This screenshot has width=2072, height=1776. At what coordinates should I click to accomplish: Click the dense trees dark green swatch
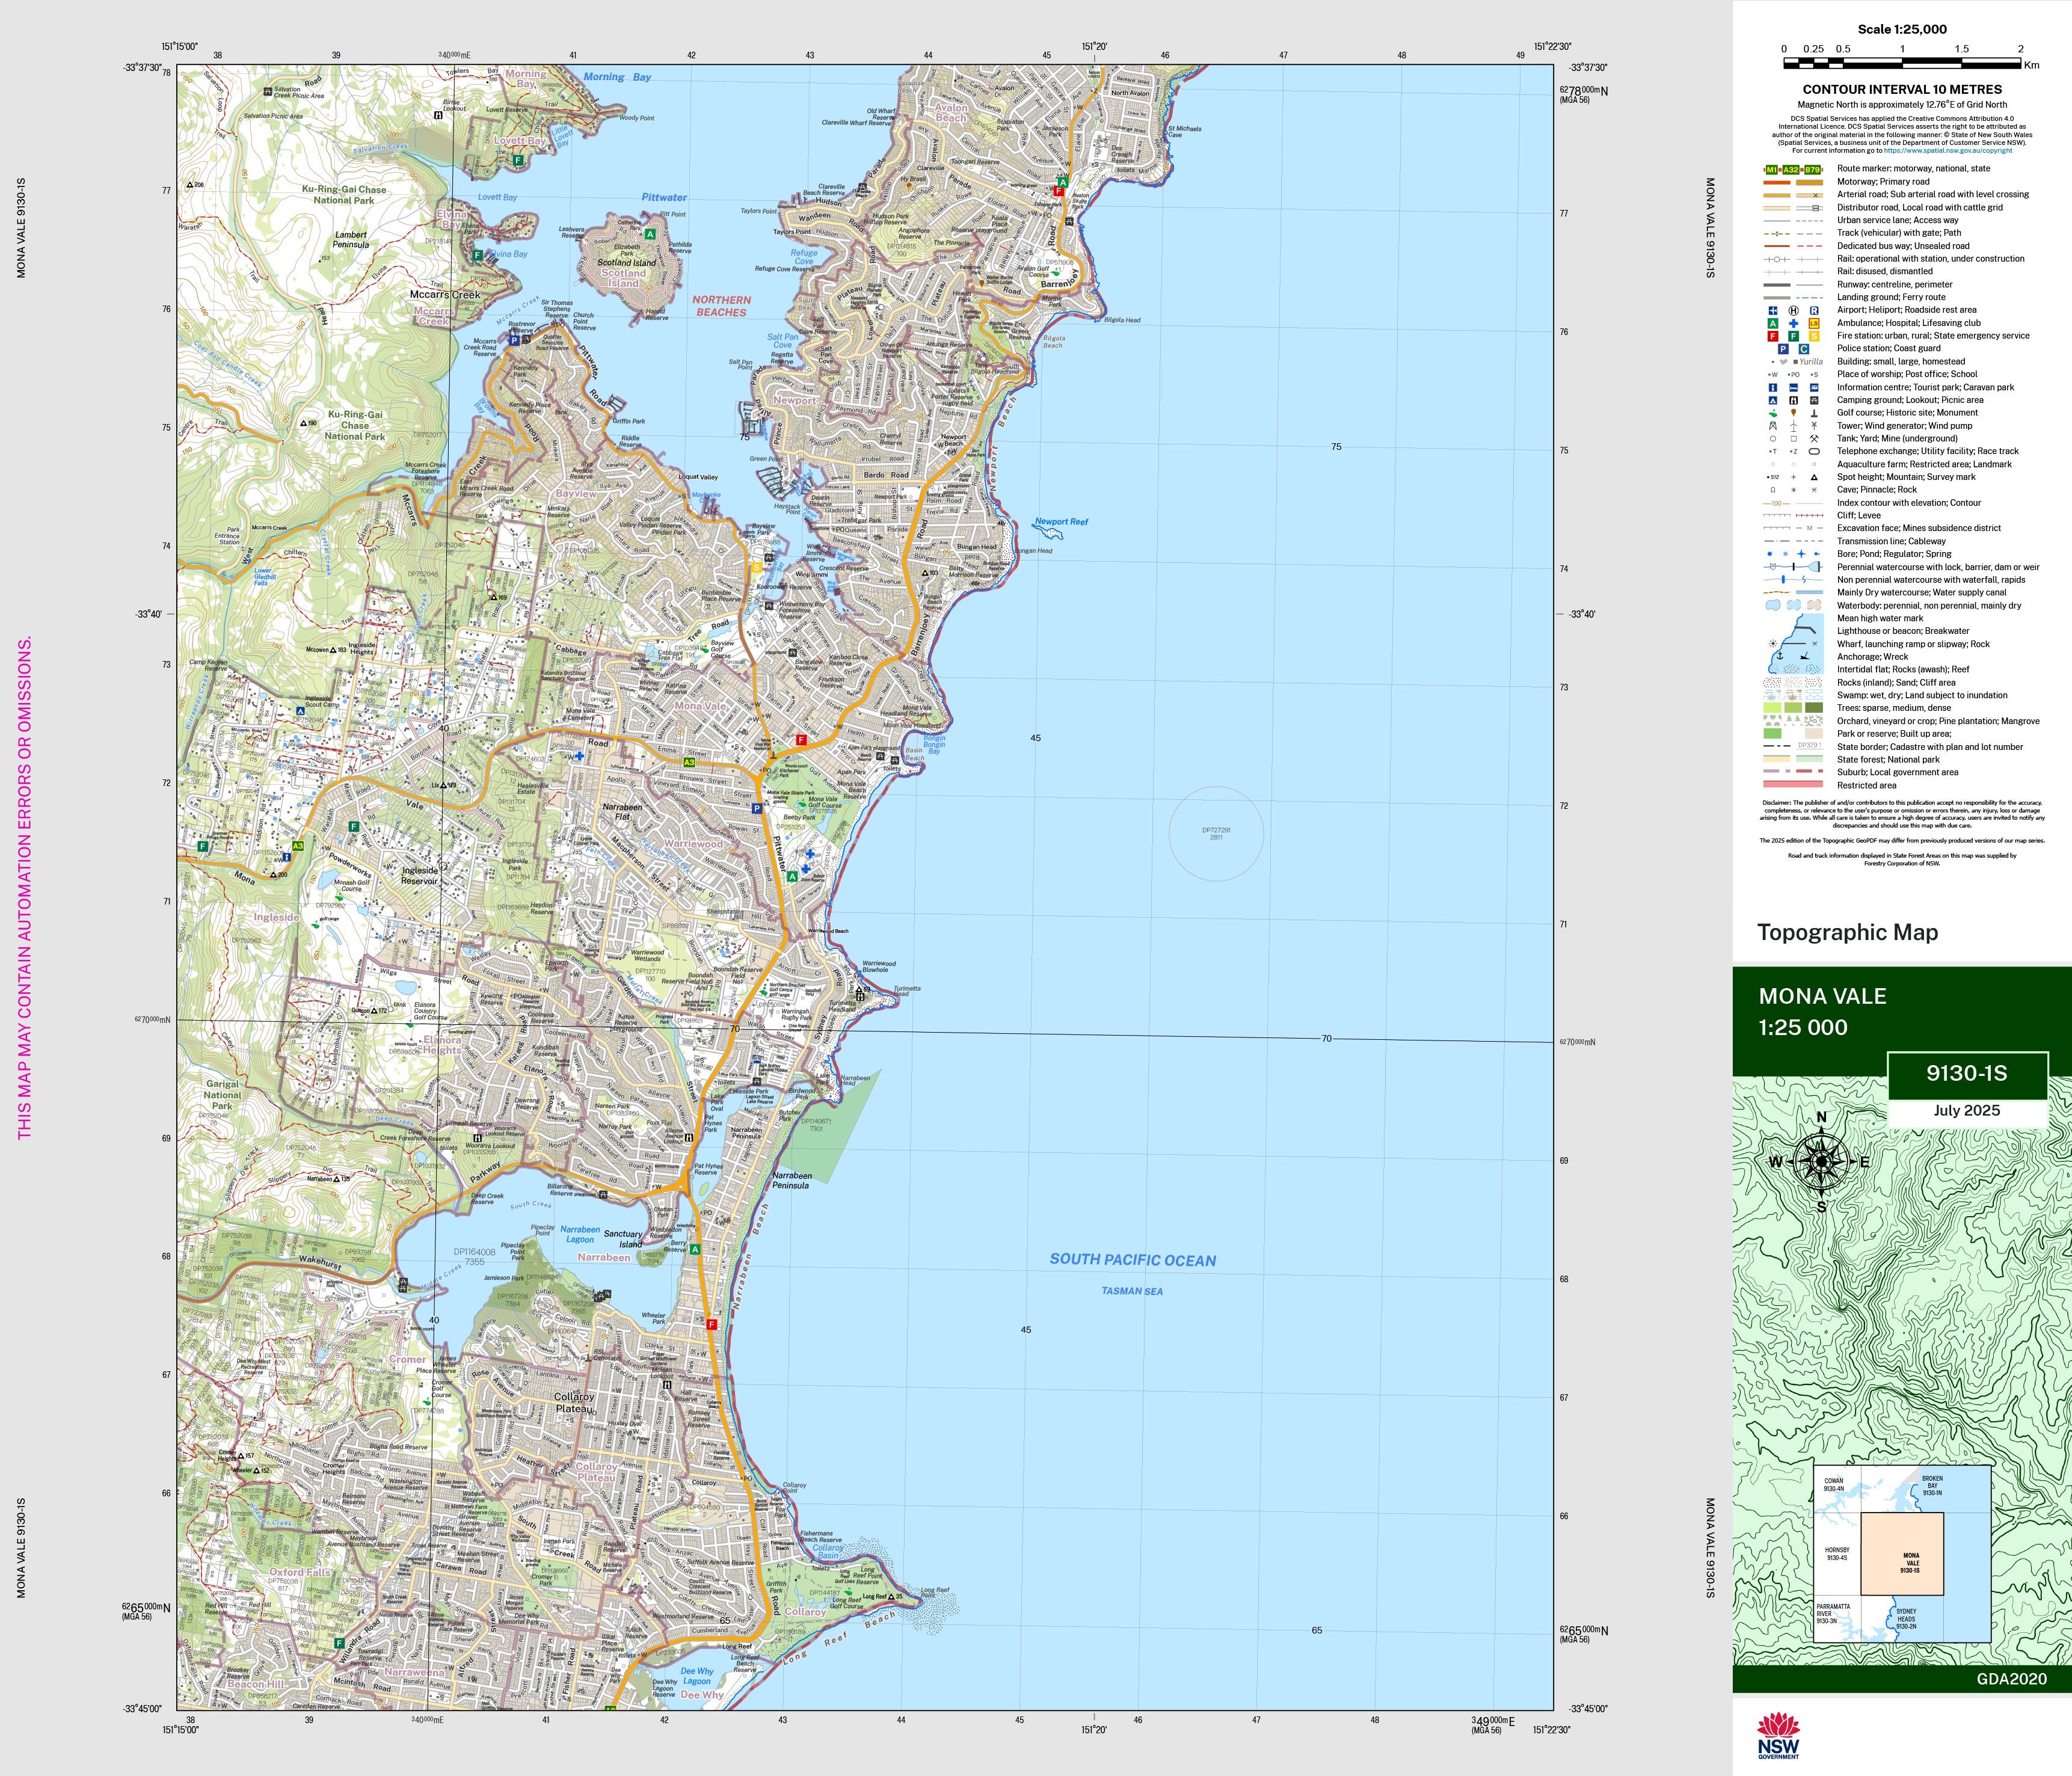click(x=1814, y=708)
